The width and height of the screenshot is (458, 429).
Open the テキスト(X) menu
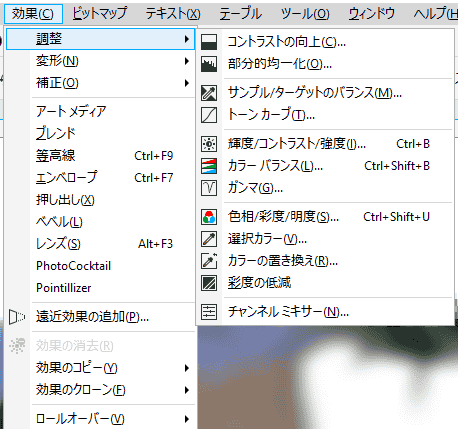click(173, 14)
